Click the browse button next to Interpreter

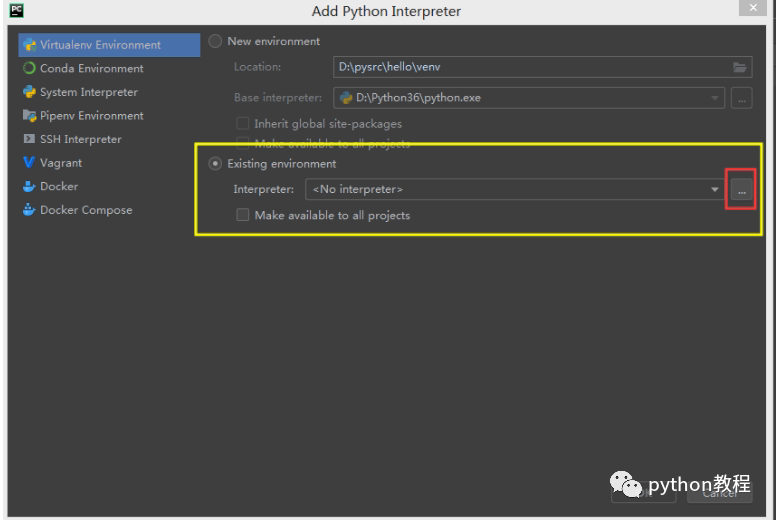[741, 190]
